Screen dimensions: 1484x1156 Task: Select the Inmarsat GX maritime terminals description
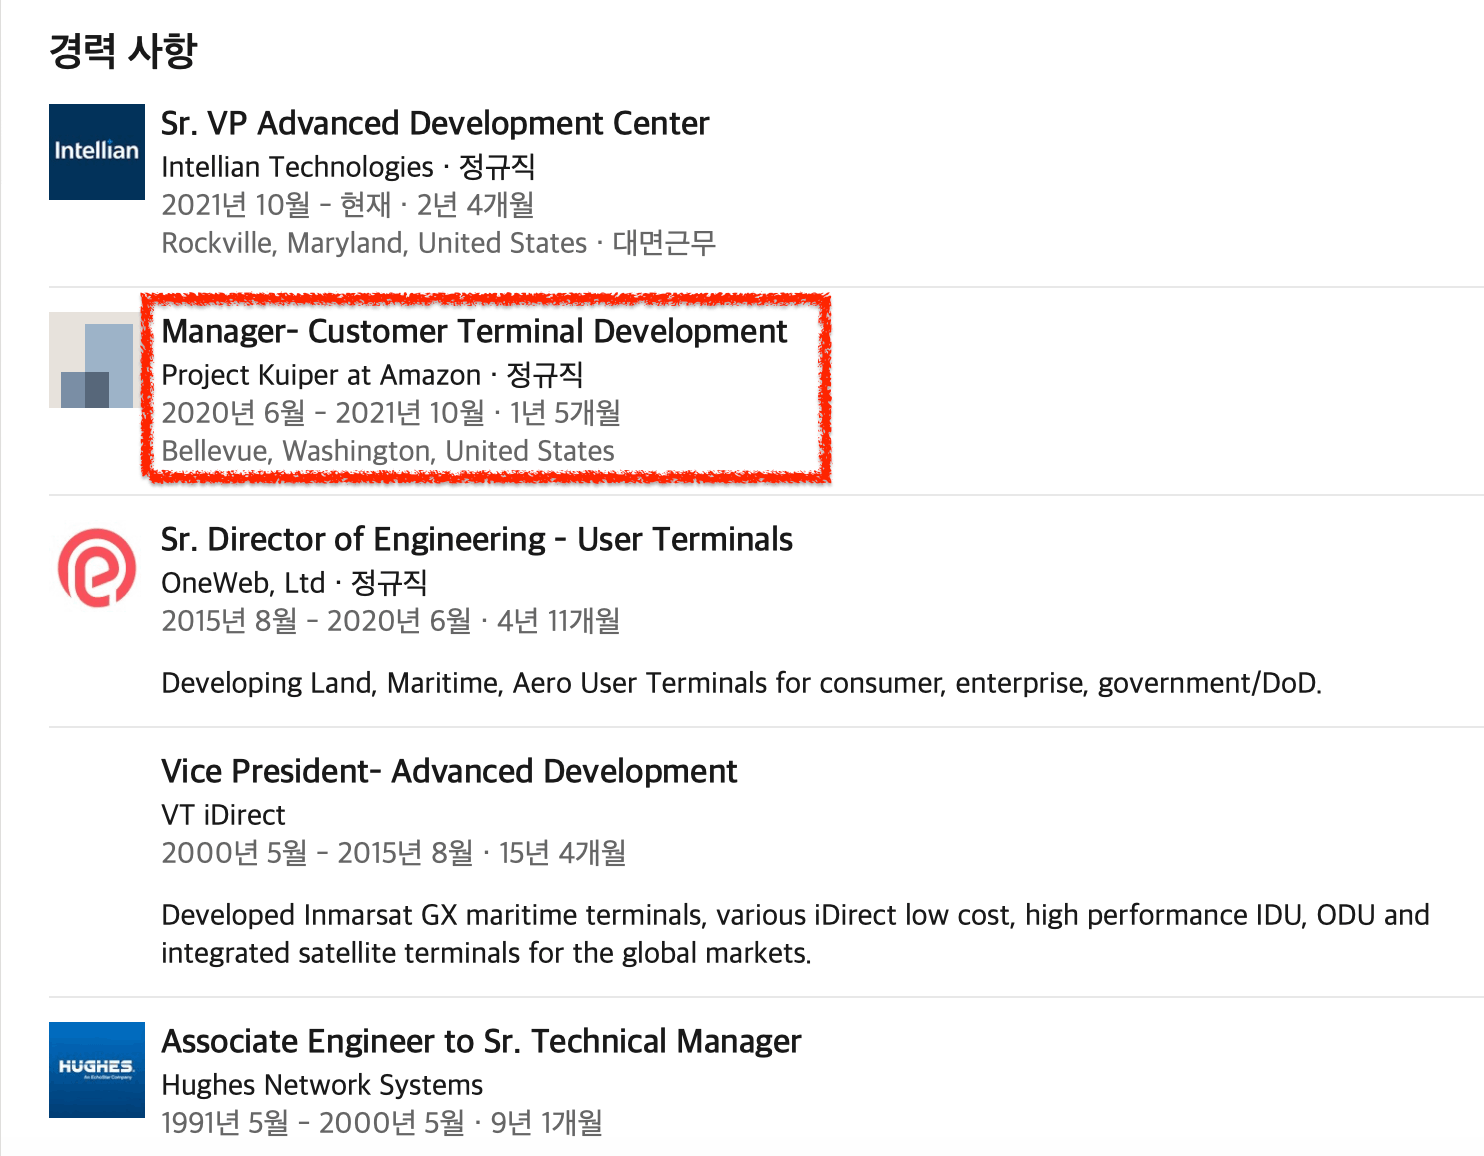795,934
